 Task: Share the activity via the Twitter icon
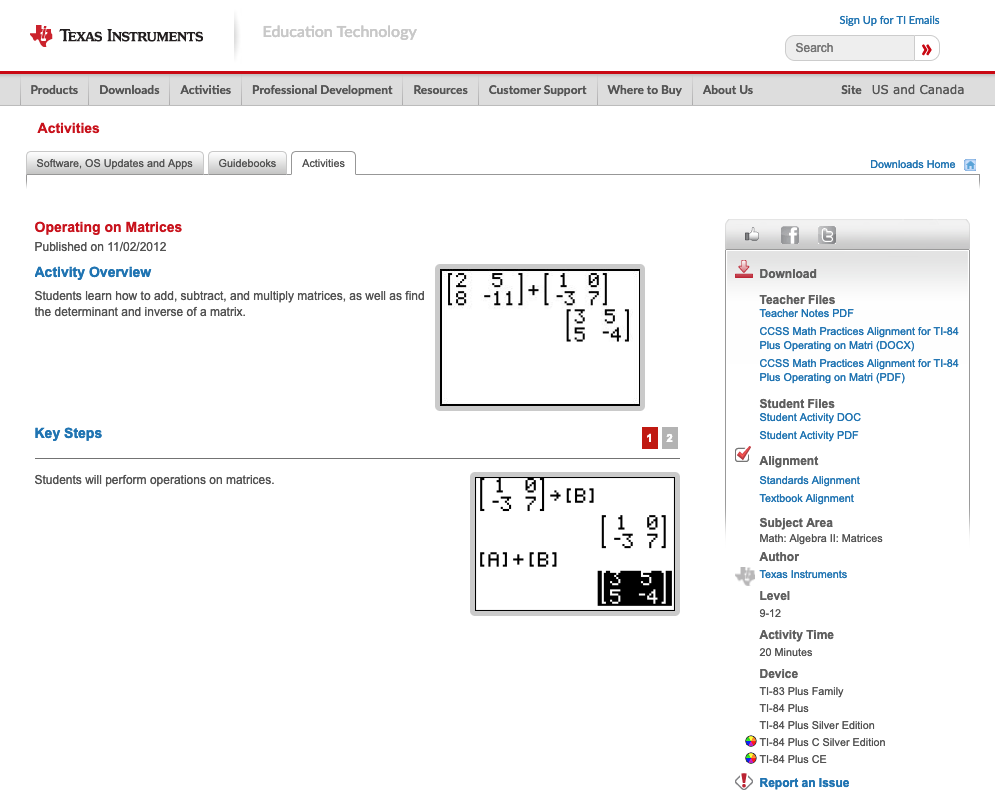pos(827,234)
